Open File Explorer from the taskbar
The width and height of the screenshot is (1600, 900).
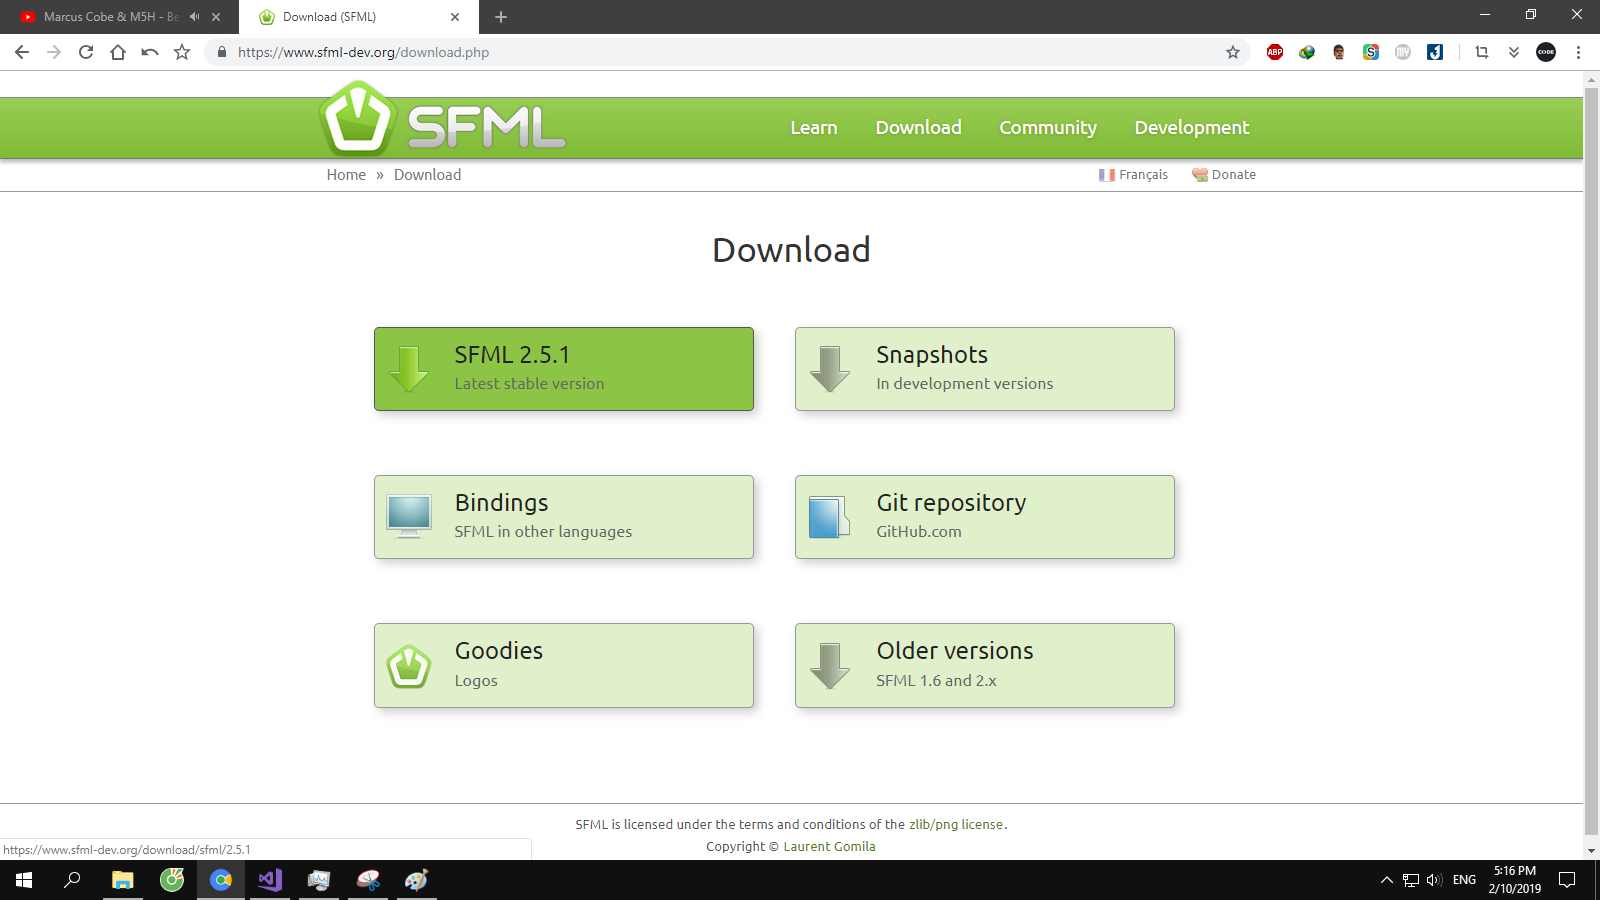pos(122,880)
